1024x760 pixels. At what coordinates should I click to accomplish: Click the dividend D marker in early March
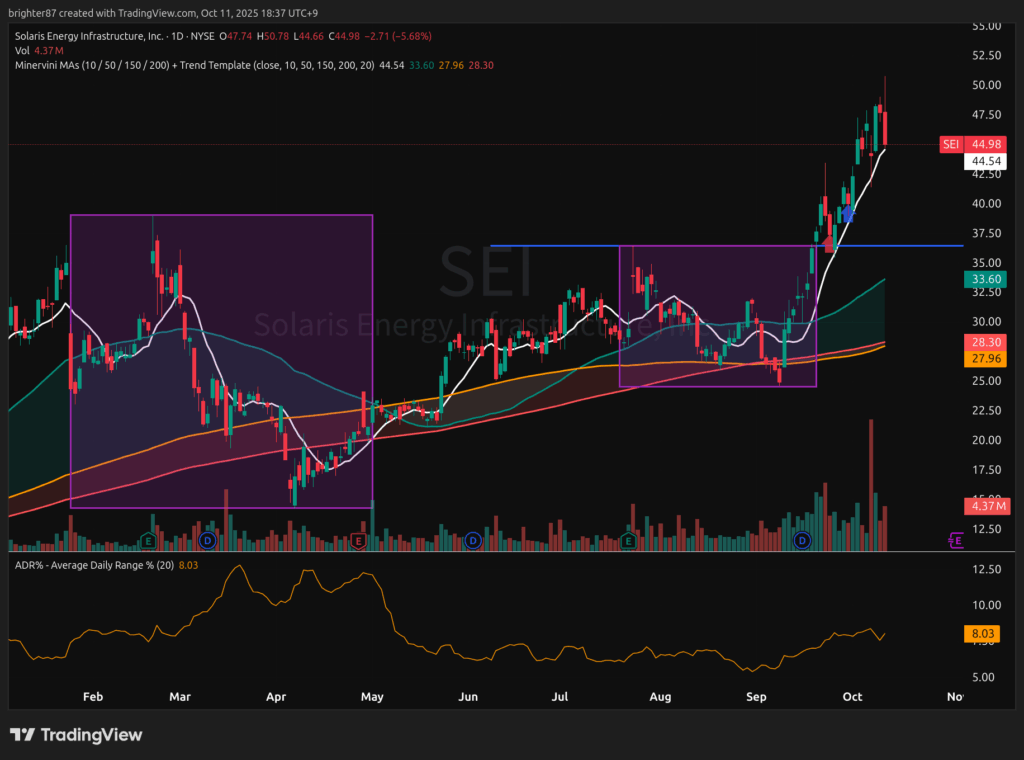[x=207, y=541]
